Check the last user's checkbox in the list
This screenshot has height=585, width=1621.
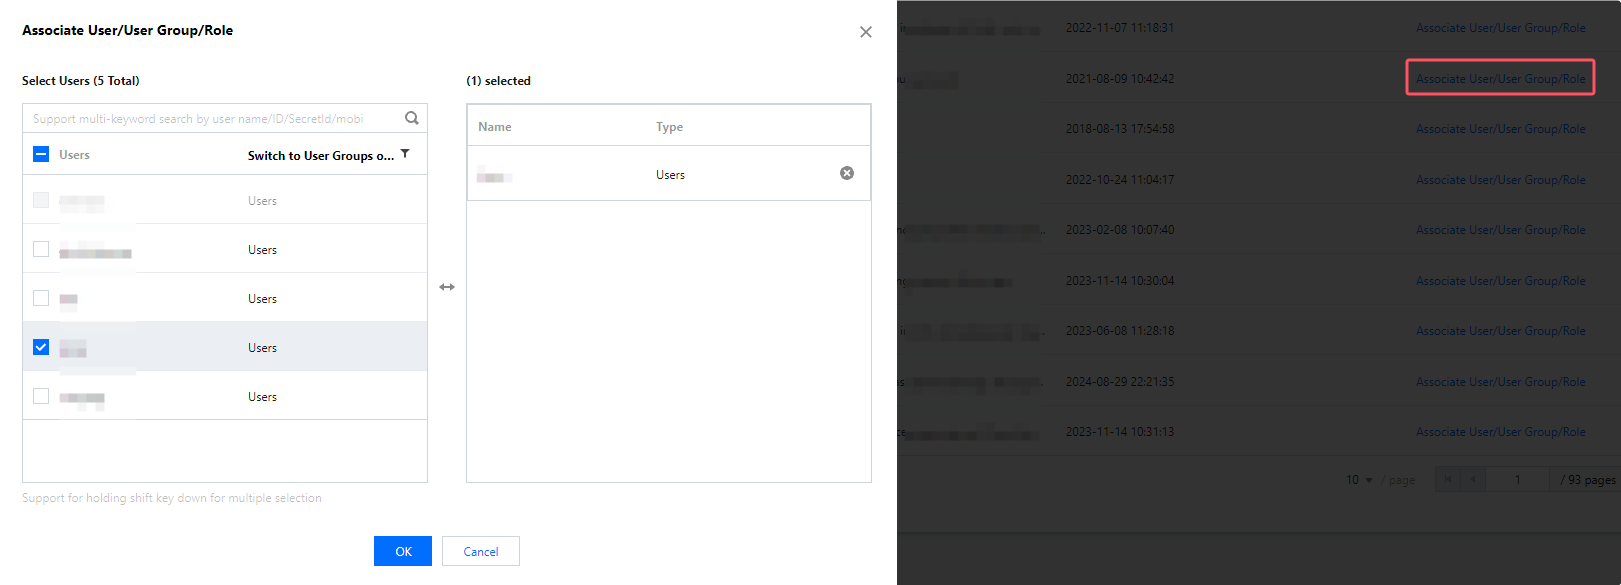click(41, 396)
